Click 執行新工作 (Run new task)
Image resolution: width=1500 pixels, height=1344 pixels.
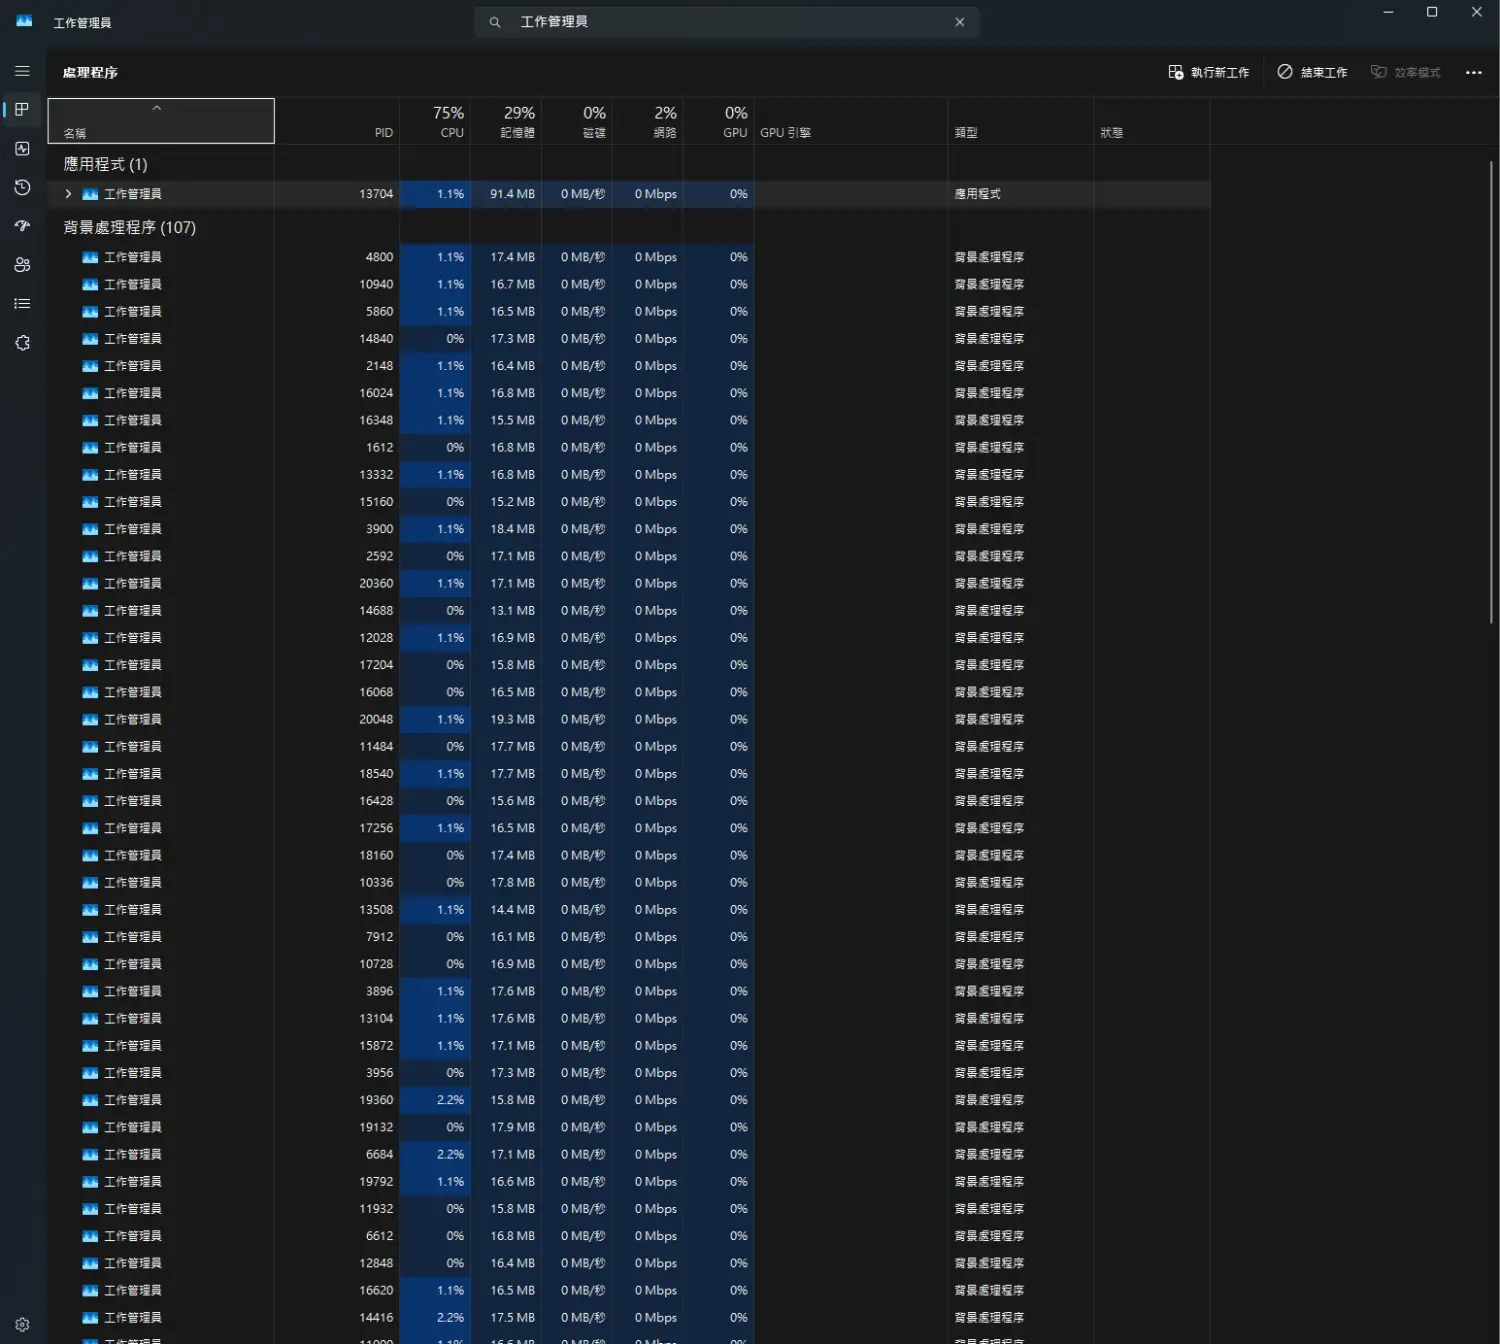point(1208,72)
